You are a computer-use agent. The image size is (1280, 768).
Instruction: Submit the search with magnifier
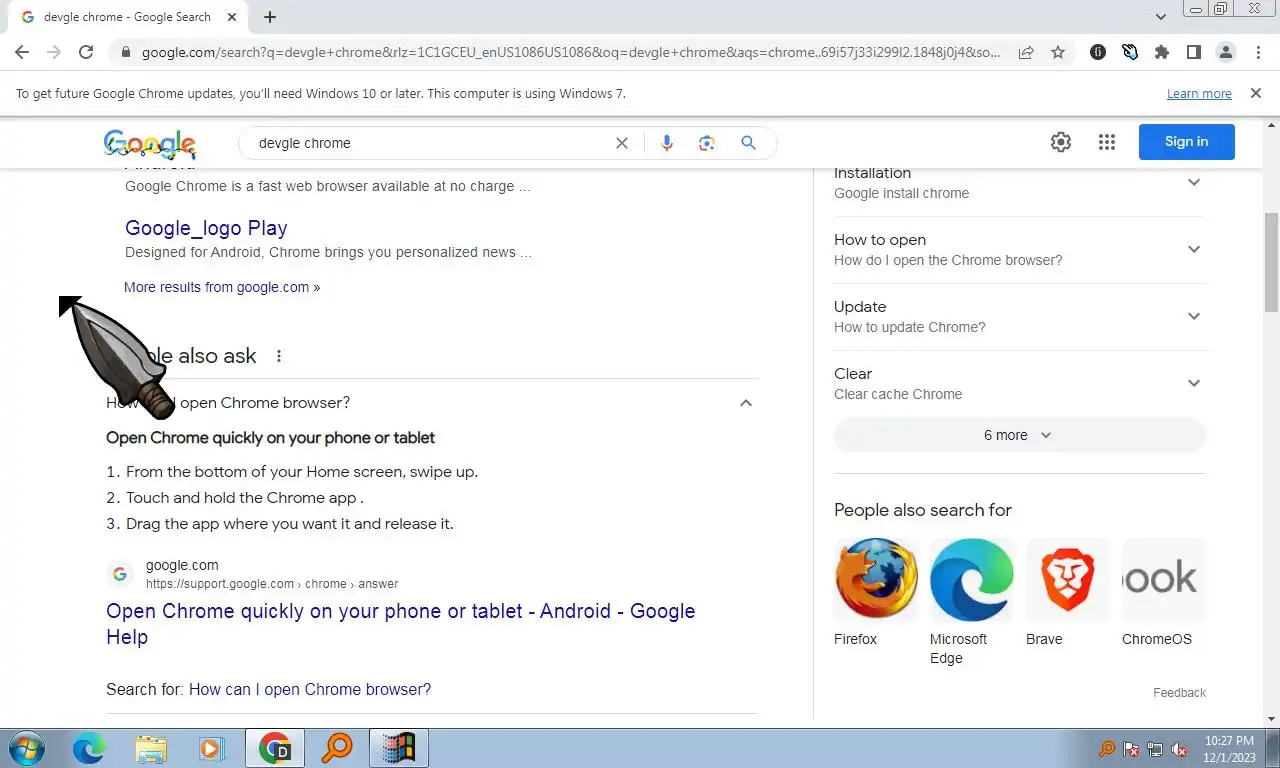coord(748,143)
